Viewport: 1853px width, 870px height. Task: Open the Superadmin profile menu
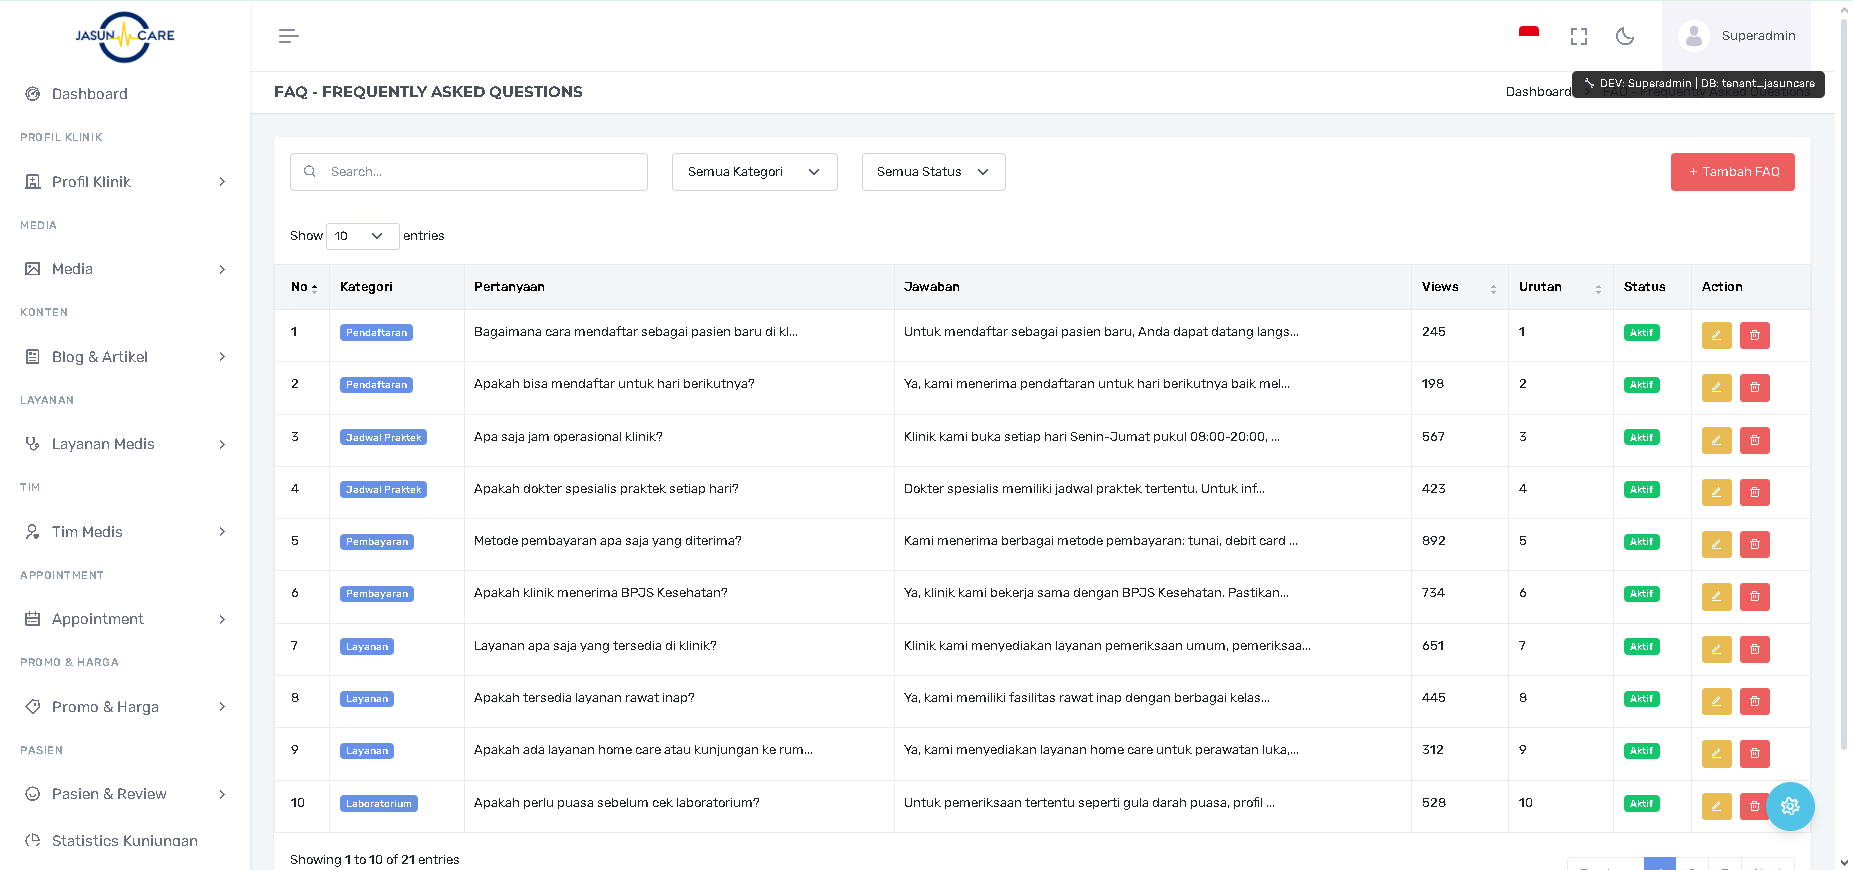[1737, 36]
